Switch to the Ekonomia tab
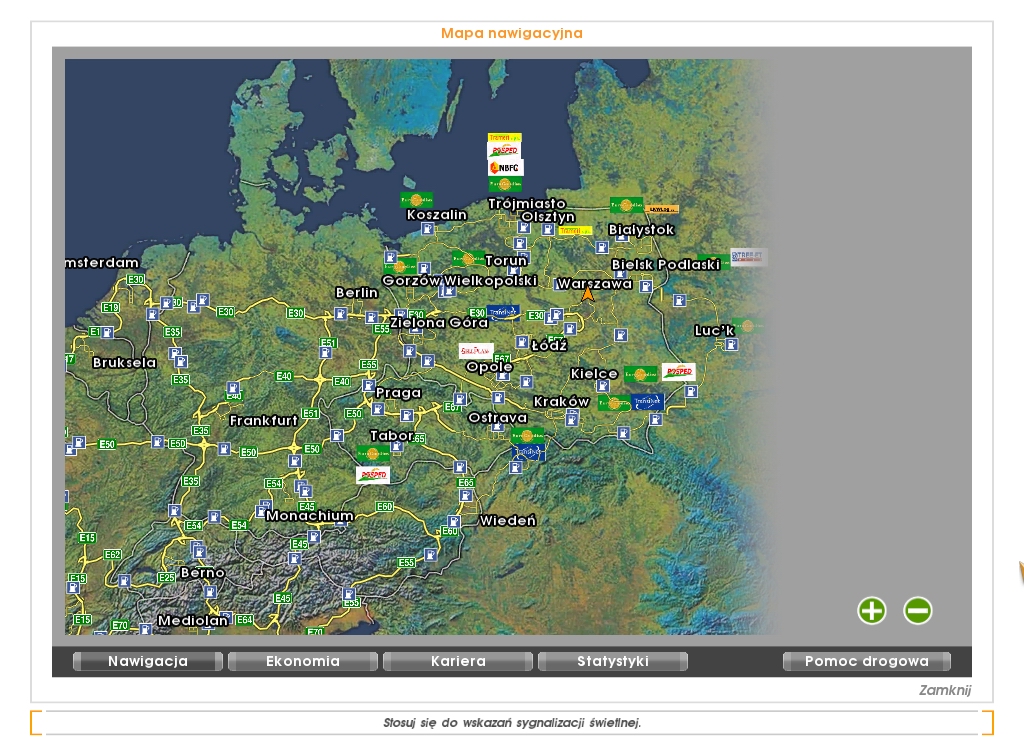Viewport: 1024px width, 744px height. tap(303, 661)
